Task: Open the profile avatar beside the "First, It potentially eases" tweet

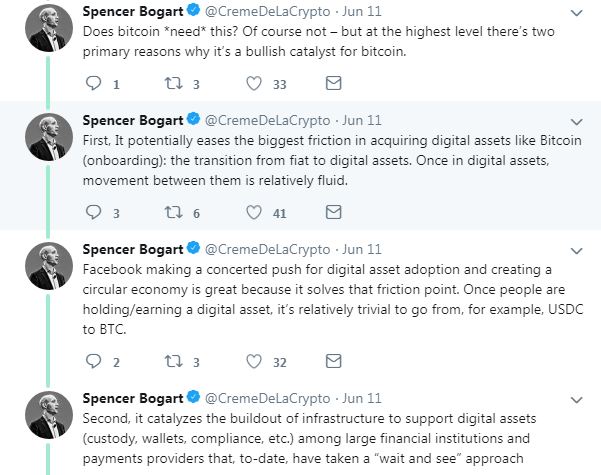Action: coord(46,137)
